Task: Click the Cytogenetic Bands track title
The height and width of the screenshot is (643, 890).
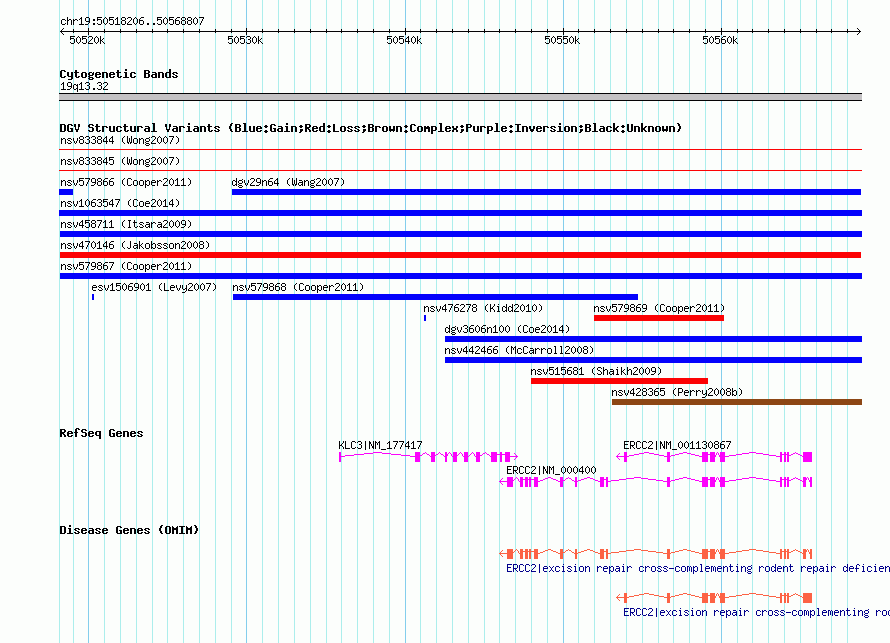Action: (x=119, y=74)
